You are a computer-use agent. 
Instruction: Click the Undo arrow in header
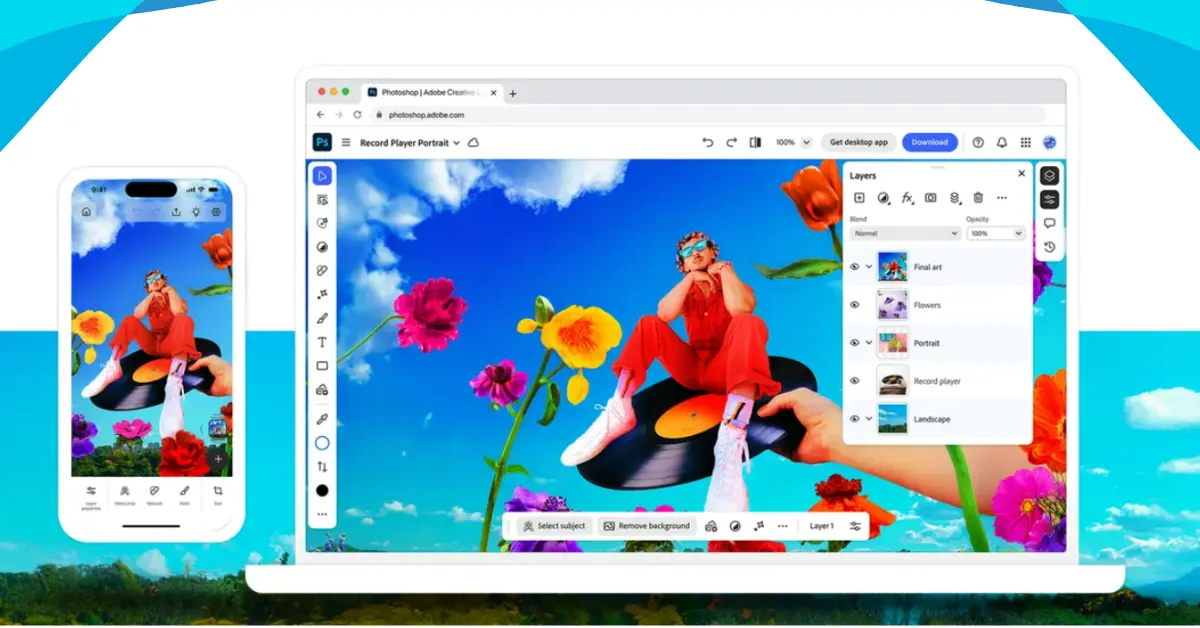pos(708,143)
